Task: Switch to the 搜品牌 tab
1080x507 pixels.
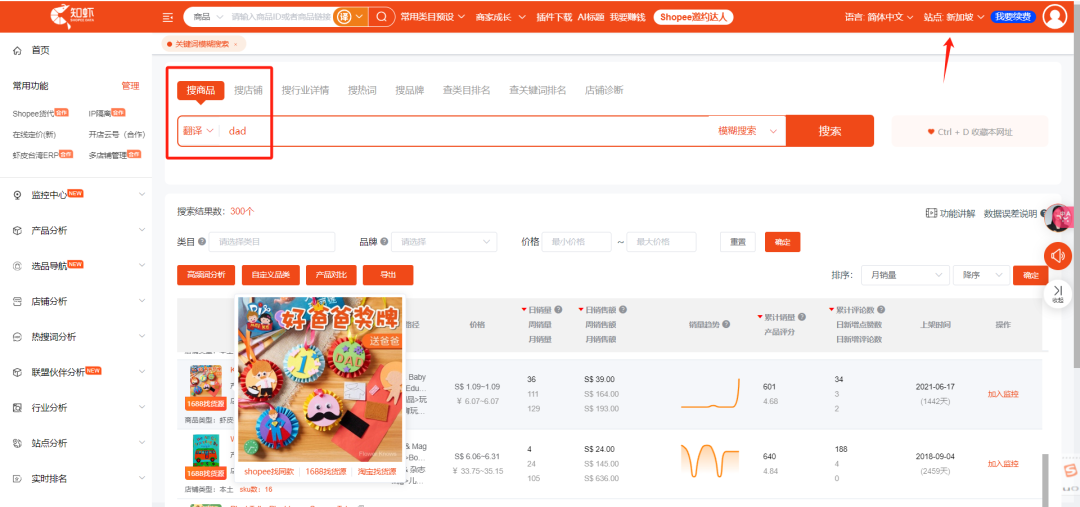Action: (410, 90)
